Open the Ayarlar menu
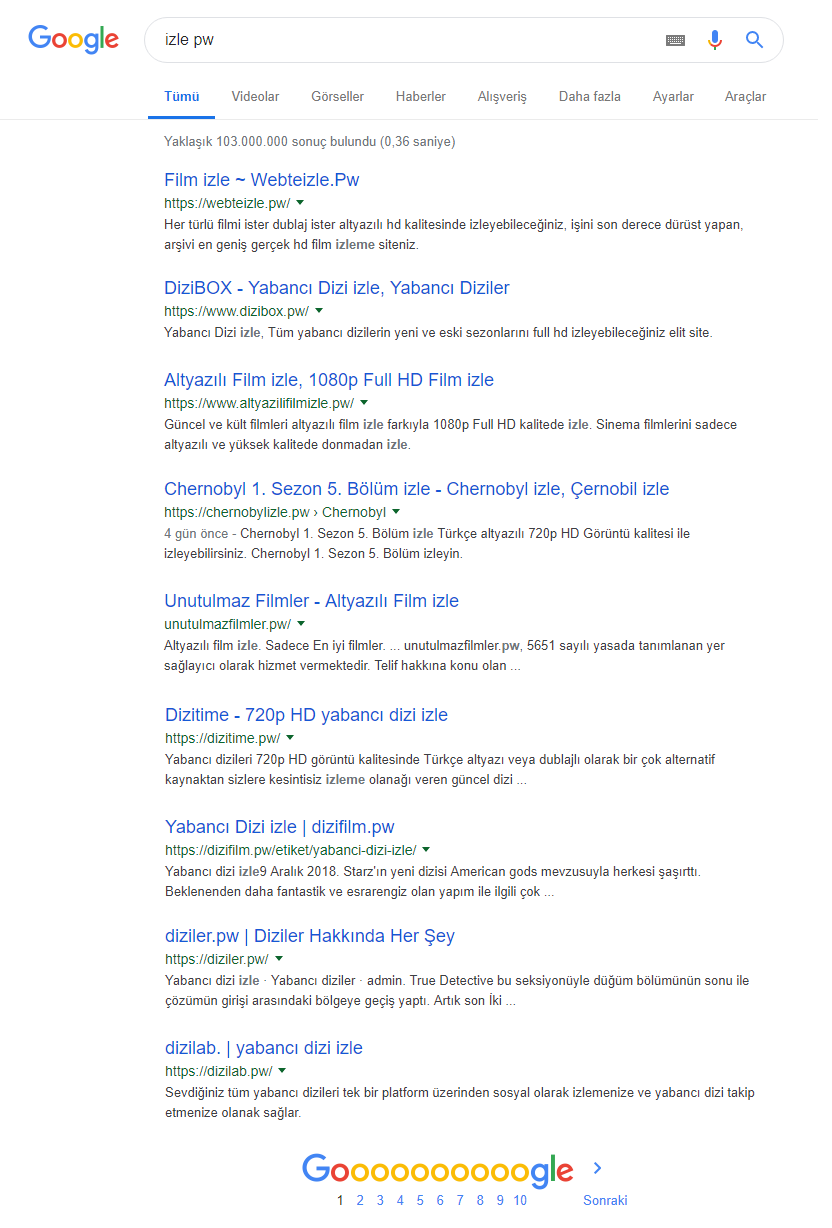The width and height of the screenshot is (832, 1228). pos(673,97)
